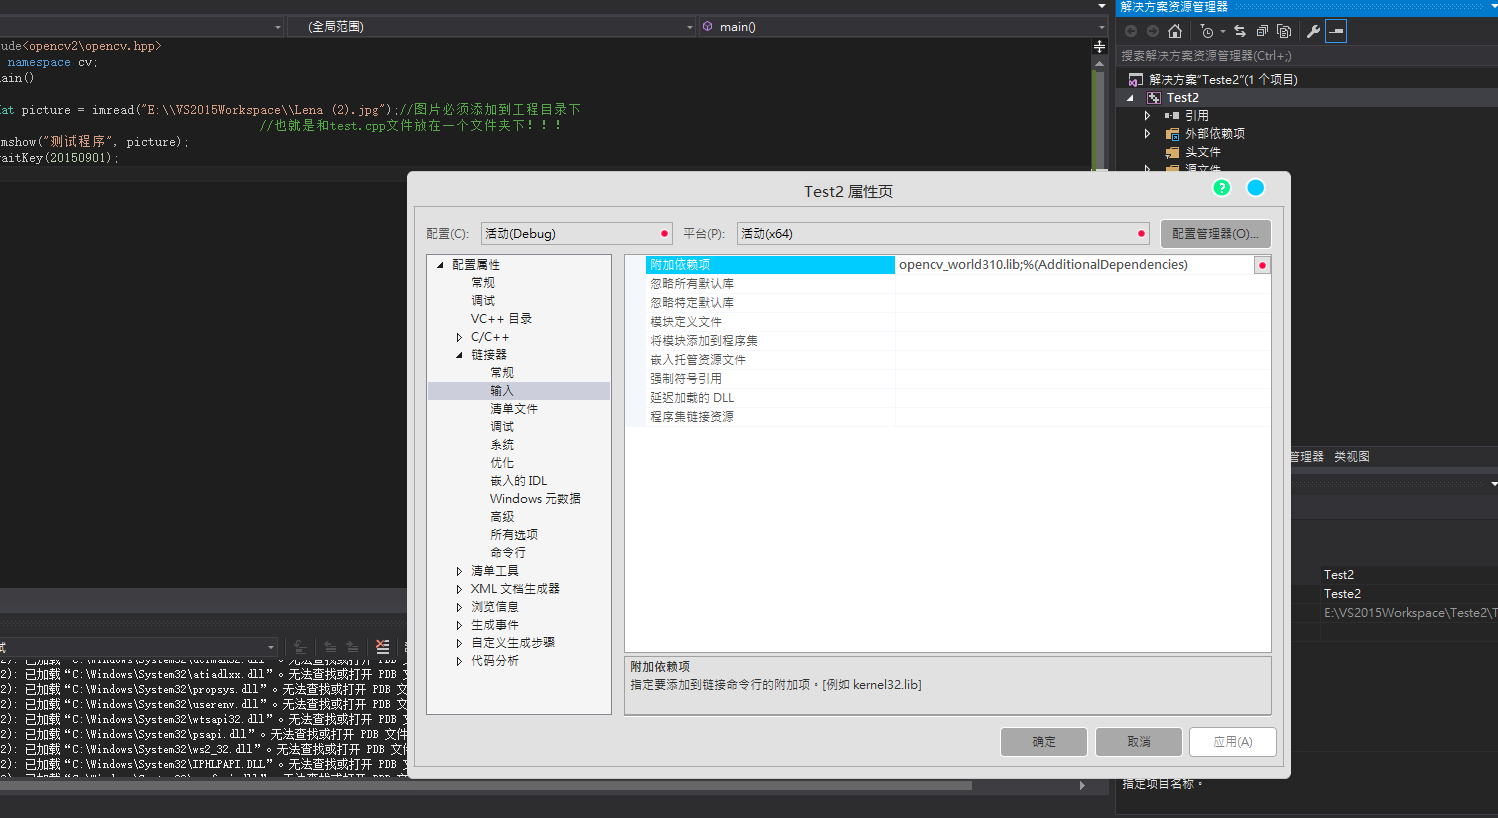Click the Solution Explorer search box
This screenshot has height=818, width=1498.
pos(1306,56)
